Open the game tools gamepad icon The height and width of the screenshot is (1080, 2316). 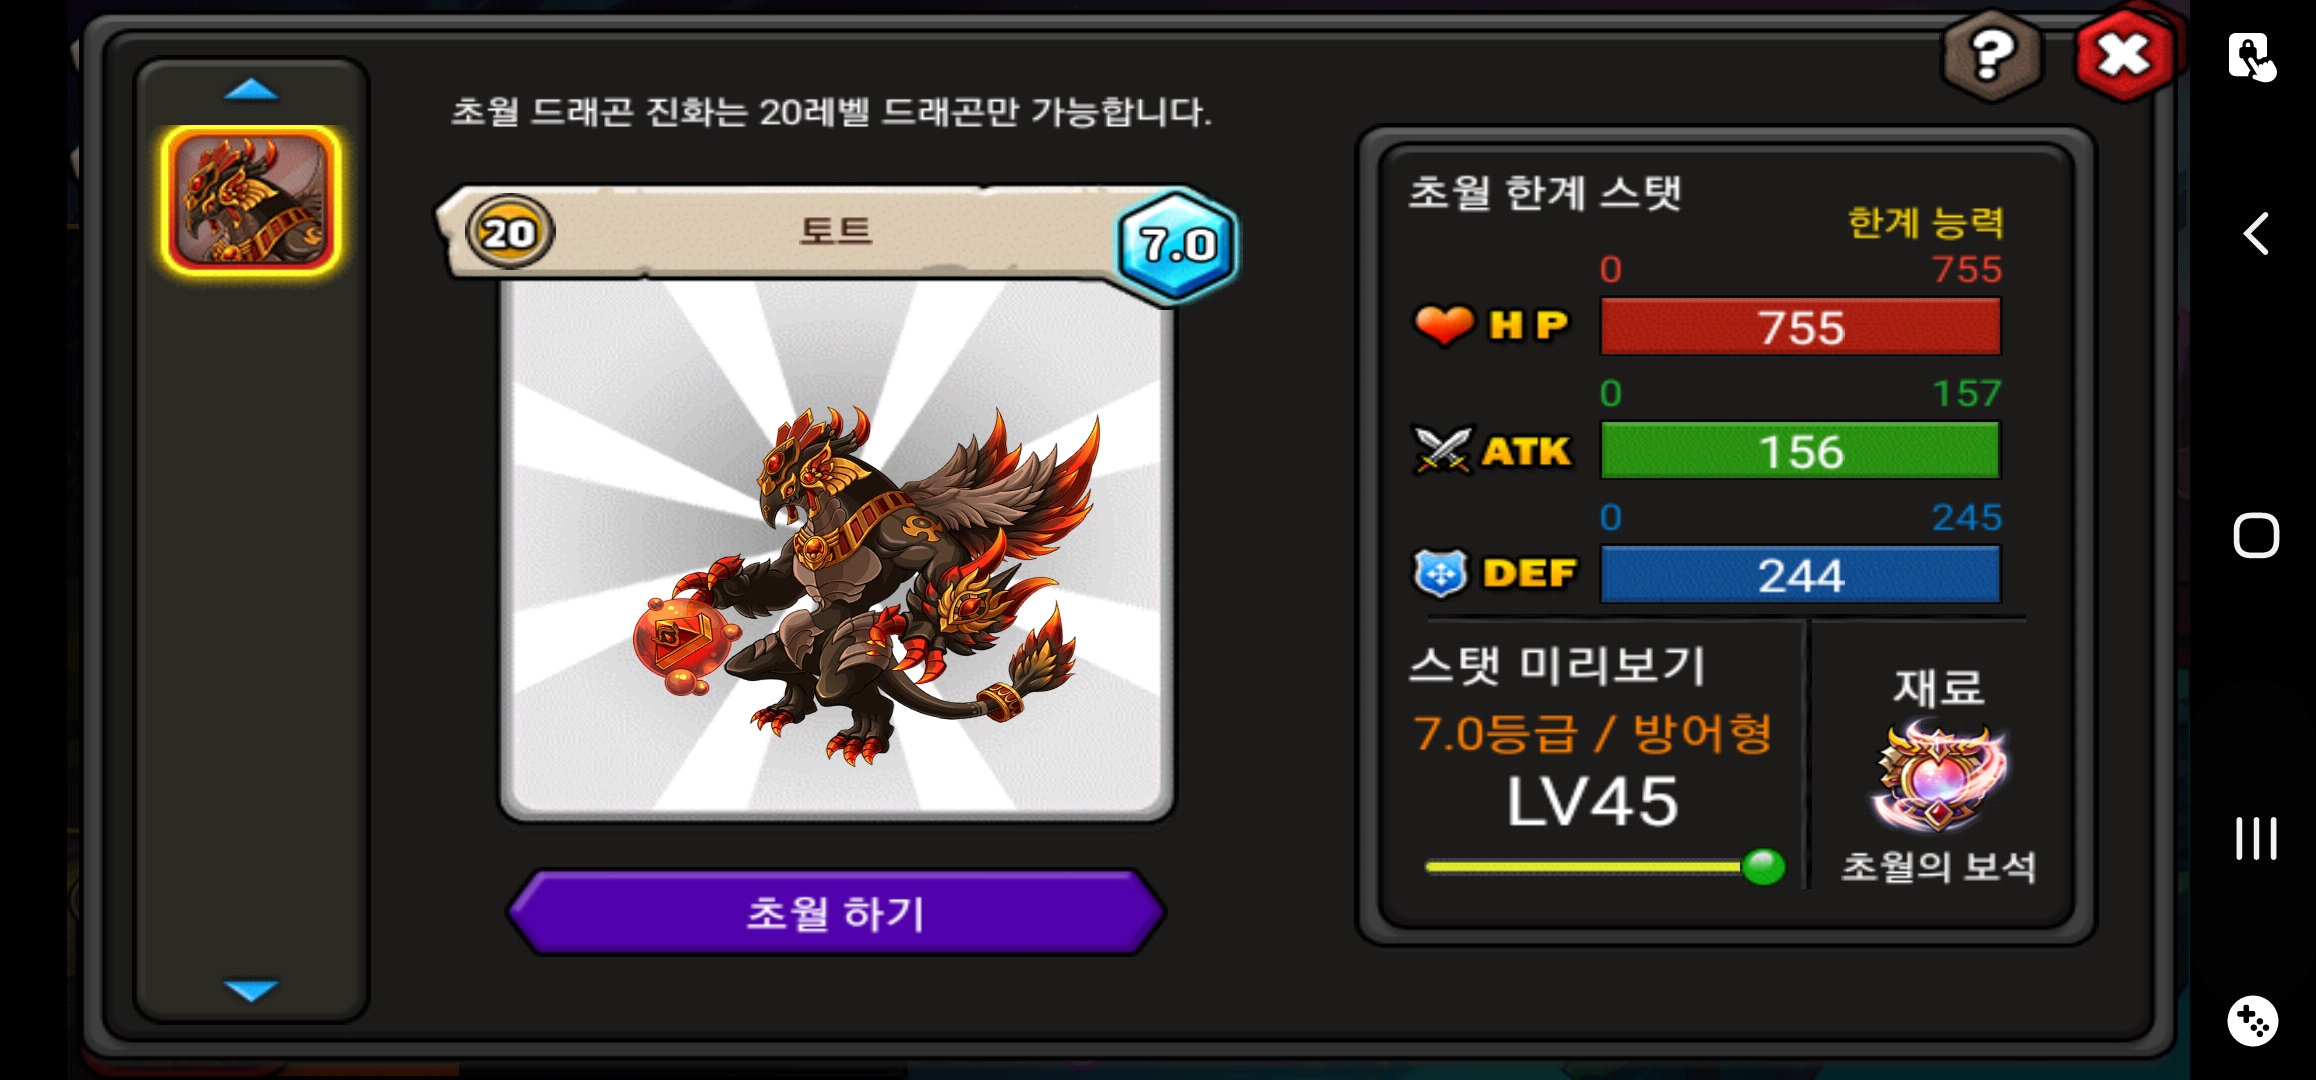click(x=2253, y=1021)
